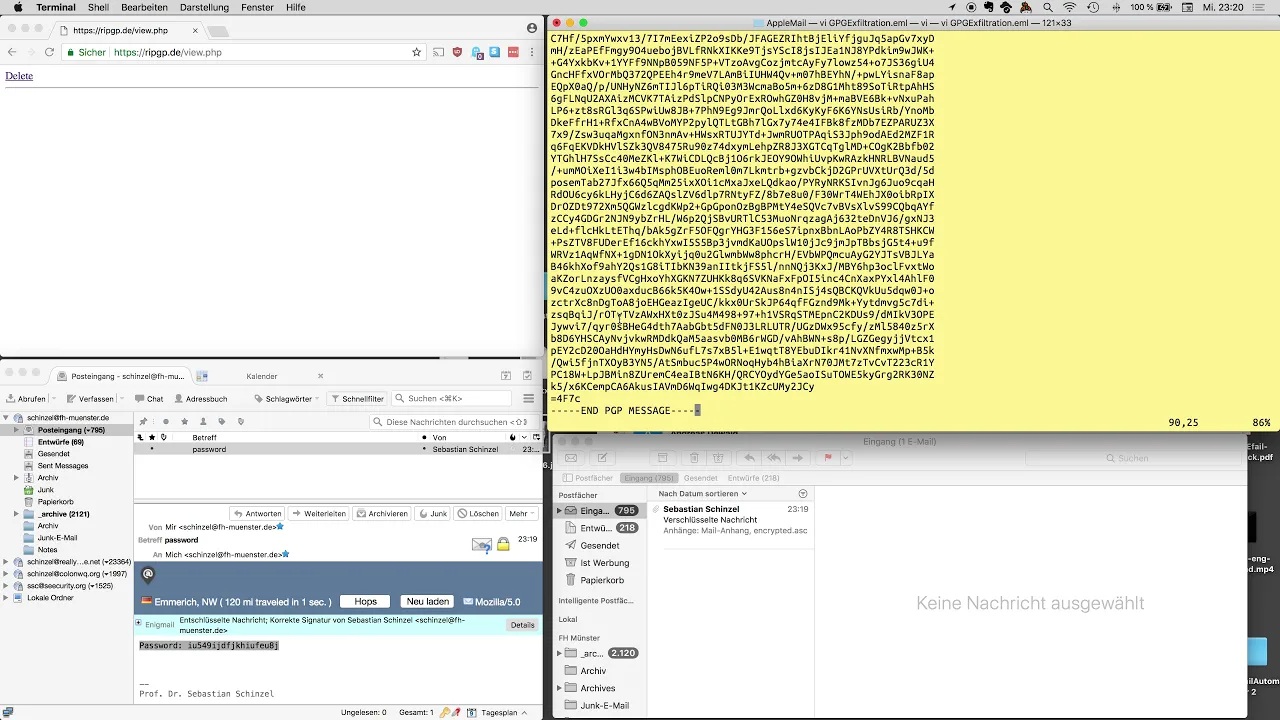1280x720 pixels.
Task: Go back using Chrome's back arrow
Action: coord(12,52)
